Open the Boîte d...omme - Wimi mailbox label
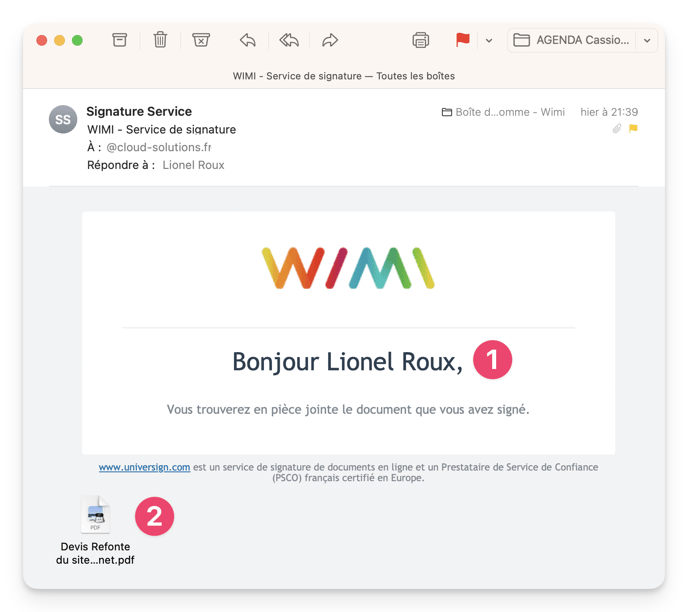This screenshot has height=612, width=688. (503, 112)
